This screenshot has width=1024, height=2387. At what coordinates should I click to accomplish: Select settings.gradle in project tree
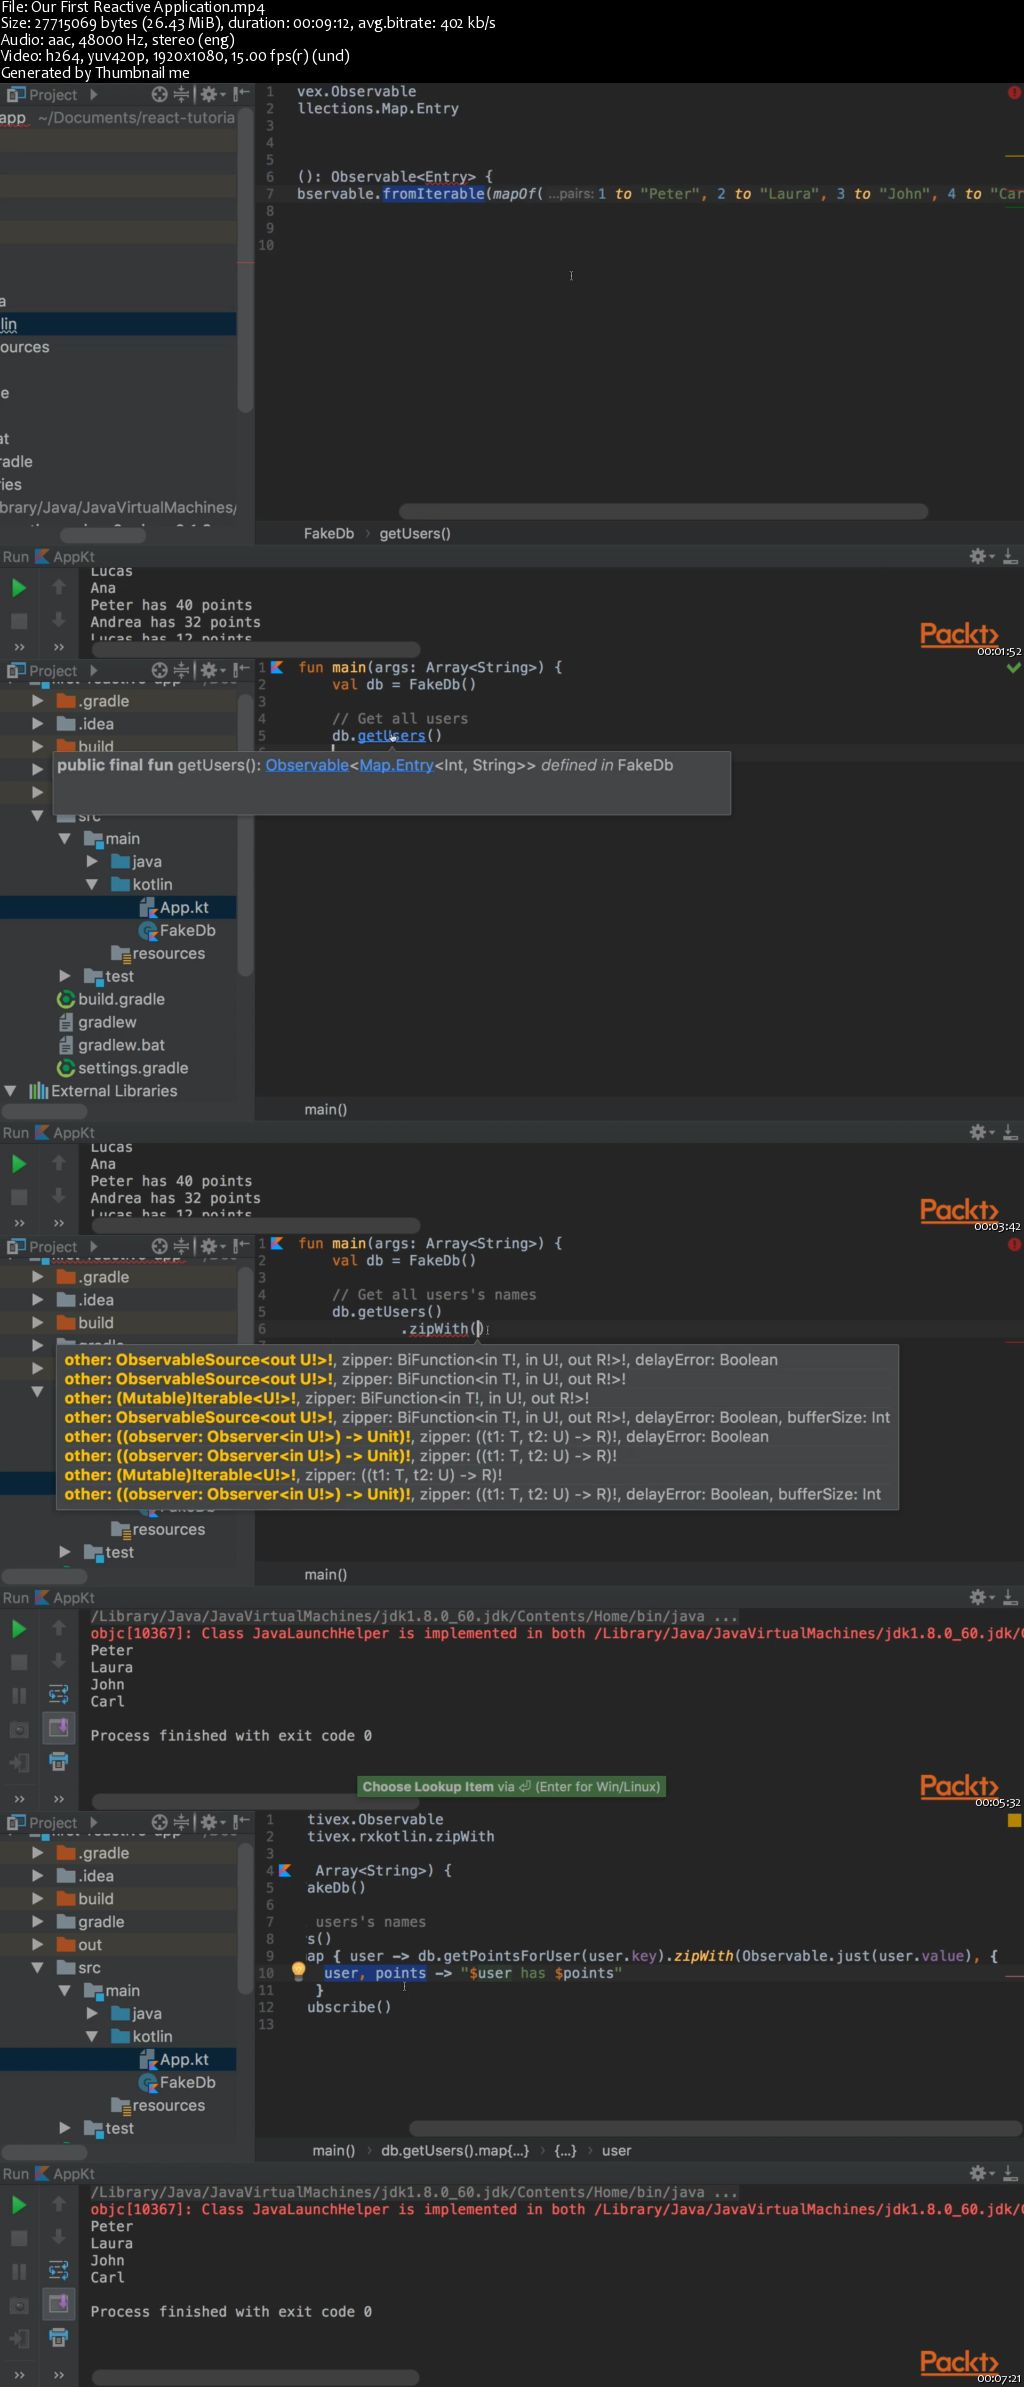[x=133, y=1068]
